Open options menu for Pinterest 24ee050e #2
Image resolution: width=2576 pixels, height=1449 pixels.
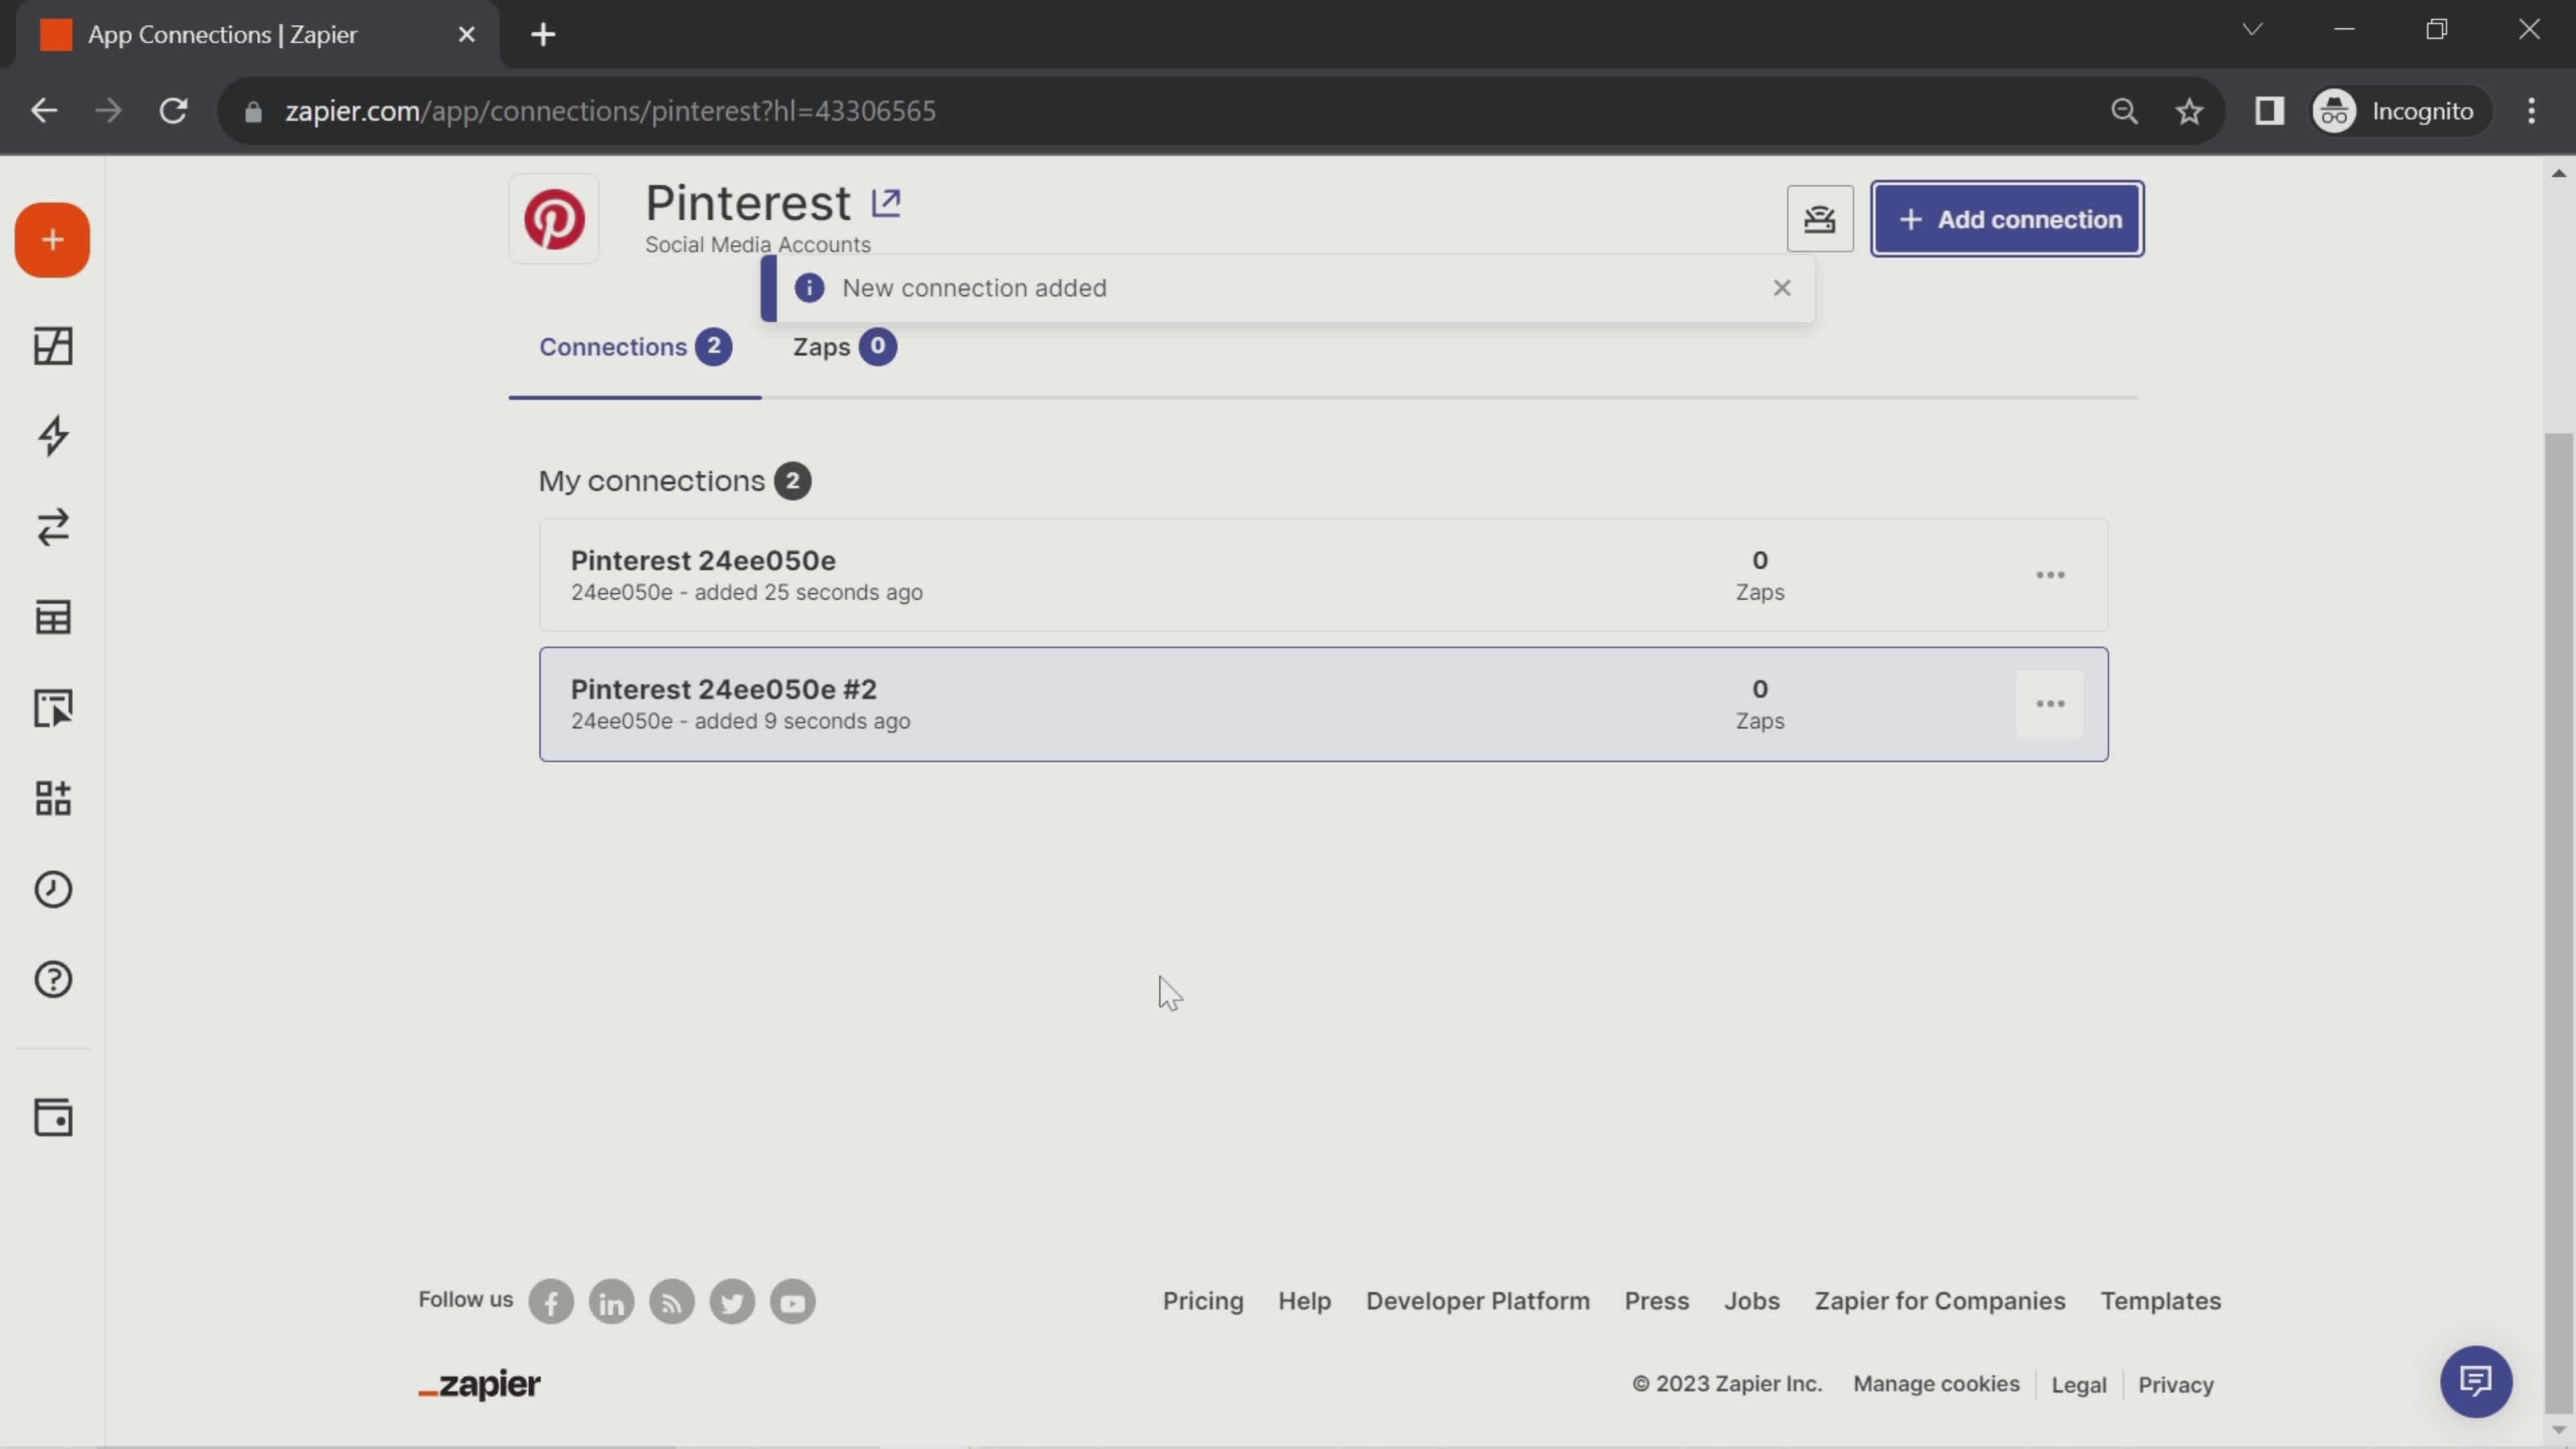pos(2051,702)
